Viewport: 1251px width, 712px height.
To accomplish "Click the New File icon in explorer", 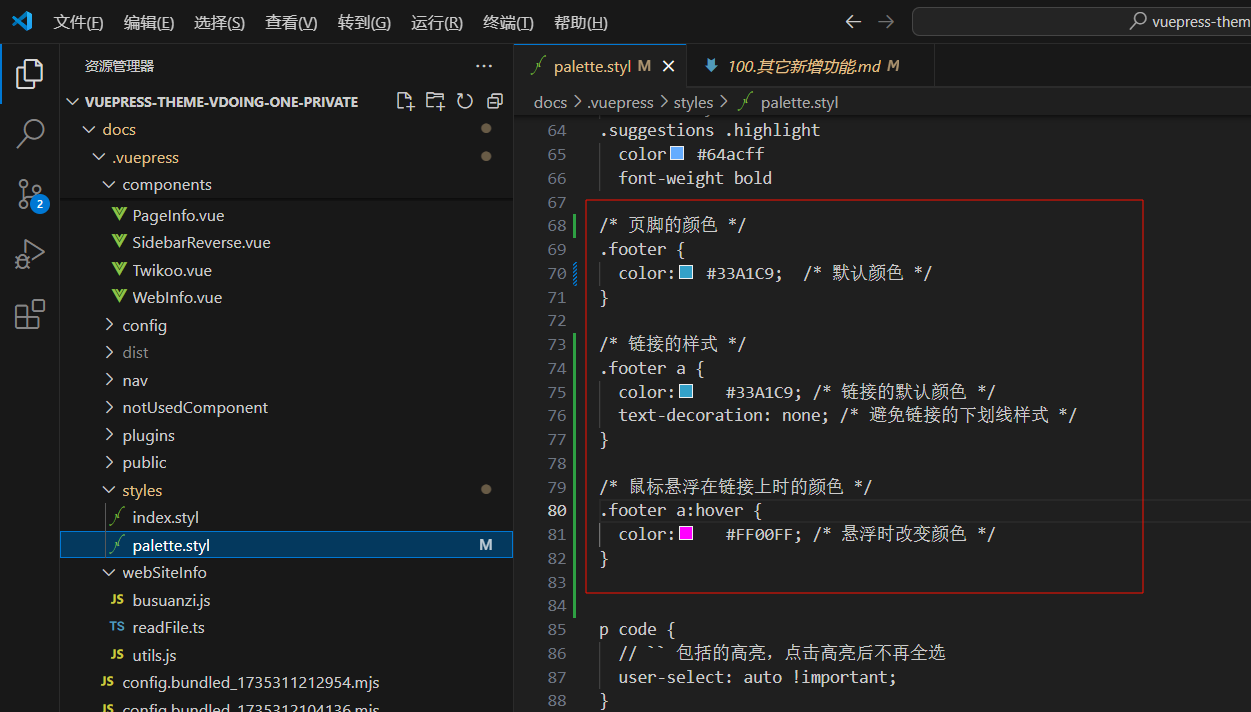I will point(405,101).
